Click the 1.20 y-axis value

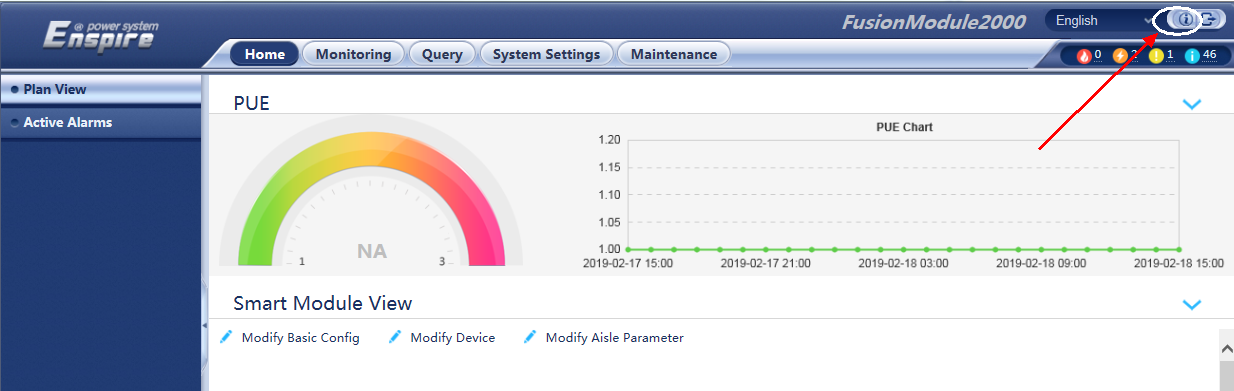click(x=608, y=140)
